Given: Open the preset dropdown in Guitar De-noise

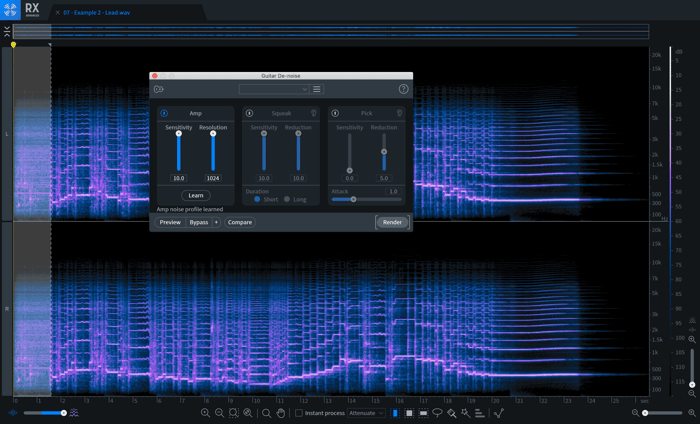Looking at the screenshot, I should click(x=274, y=89).
